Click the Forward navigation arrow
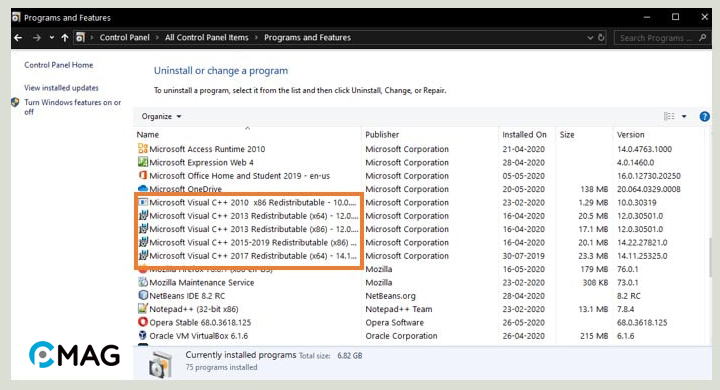The image size is (720, 390). (x=37, y=38)
